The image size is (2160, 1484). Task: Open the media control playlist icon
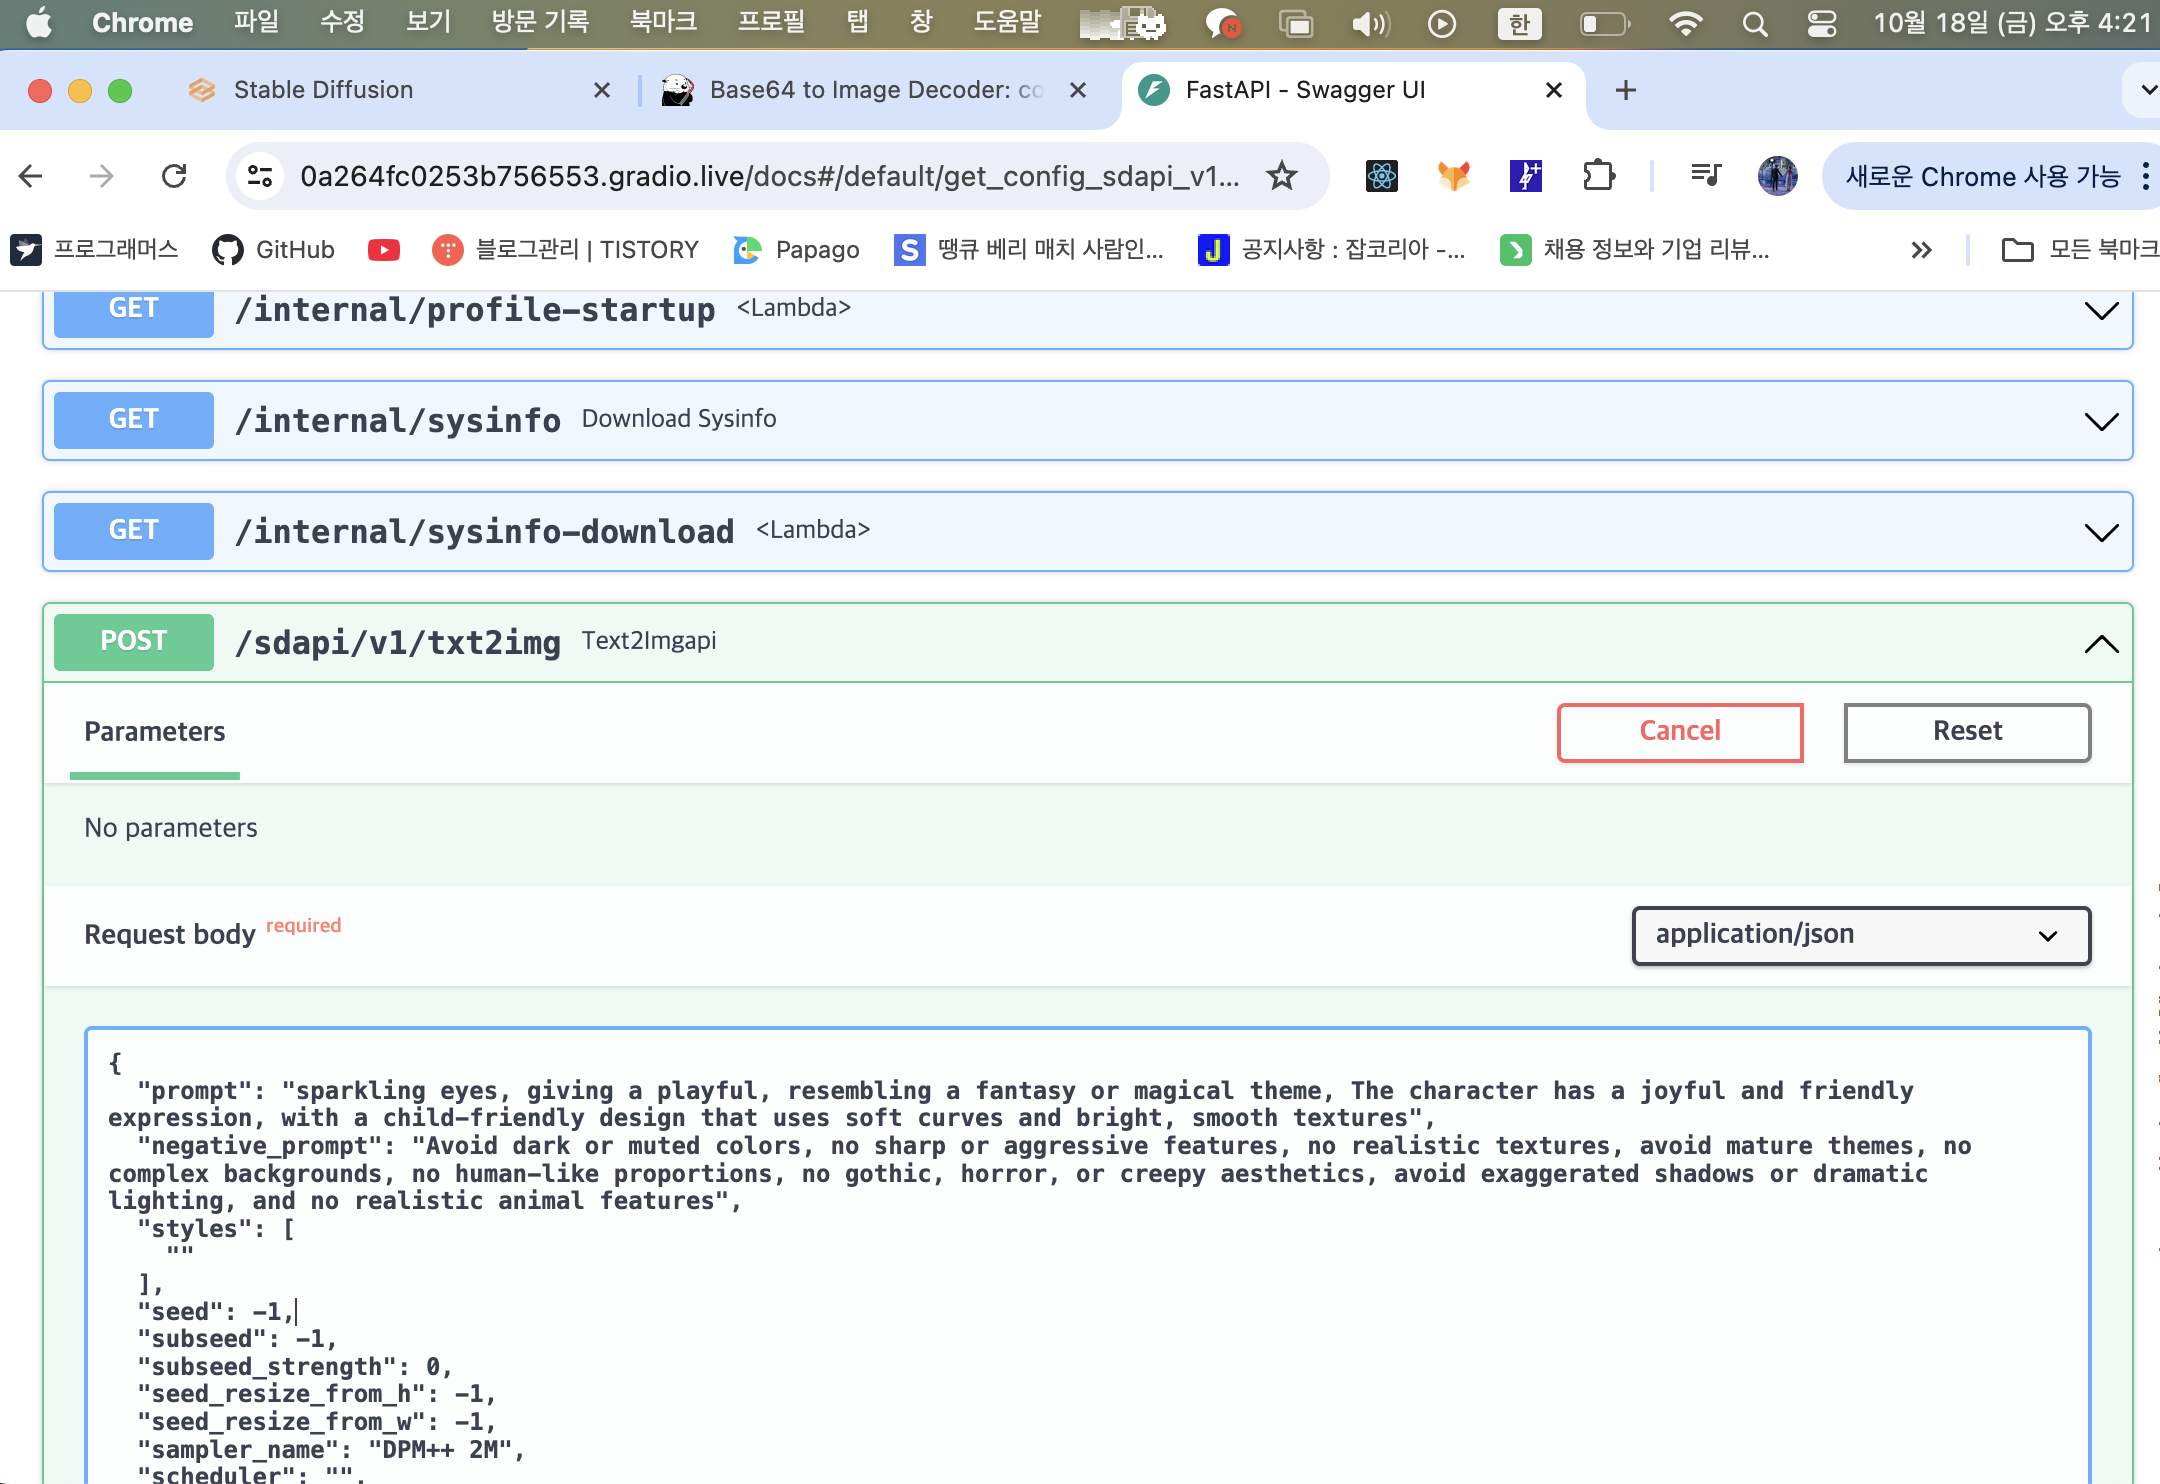coord(1705,176)
